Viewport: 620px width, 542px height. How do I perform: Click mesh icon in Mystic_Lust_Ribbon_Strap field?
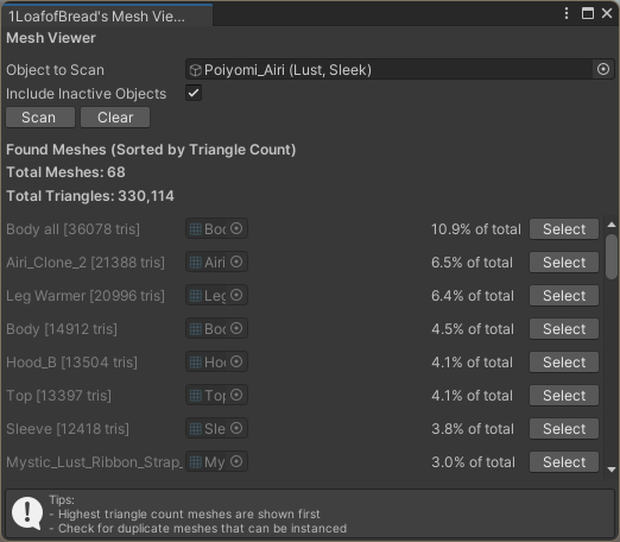195,462
